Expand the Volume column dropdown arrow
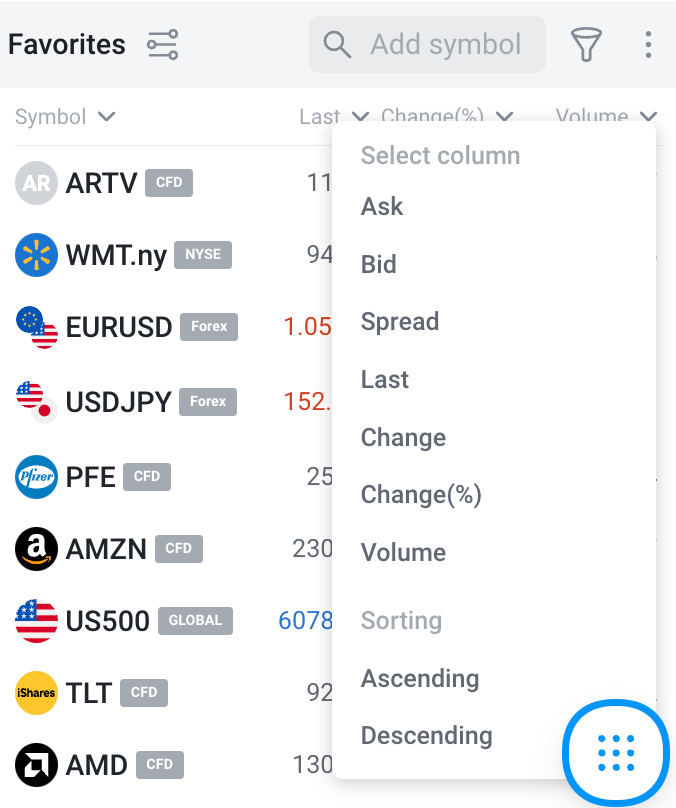 (x=648, y=117)
